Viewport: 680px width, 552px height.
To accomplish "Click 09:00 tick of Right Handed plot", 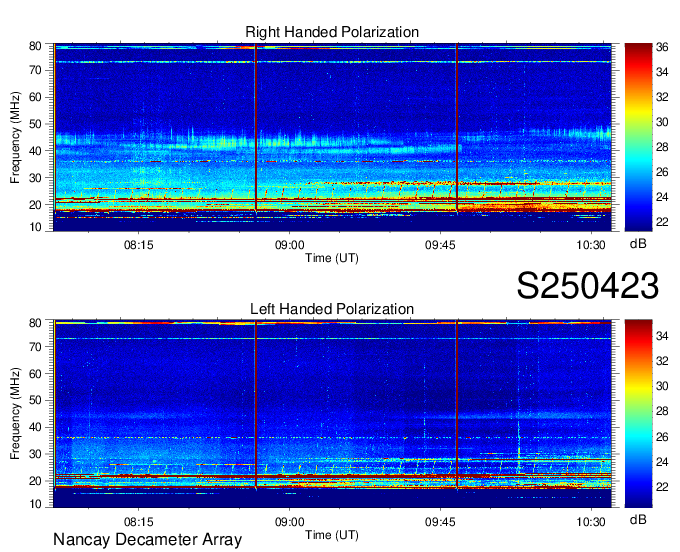I will (289, 245).
